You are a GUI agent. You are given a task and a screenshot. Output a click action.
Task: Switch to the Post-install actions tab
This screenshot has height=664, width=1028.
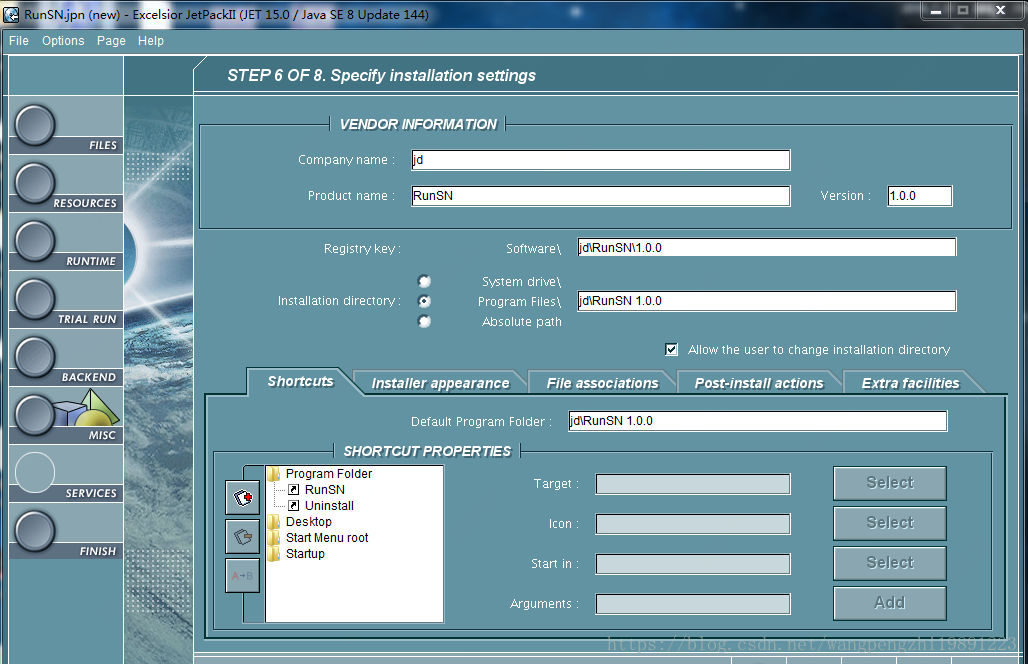point(759,383)
